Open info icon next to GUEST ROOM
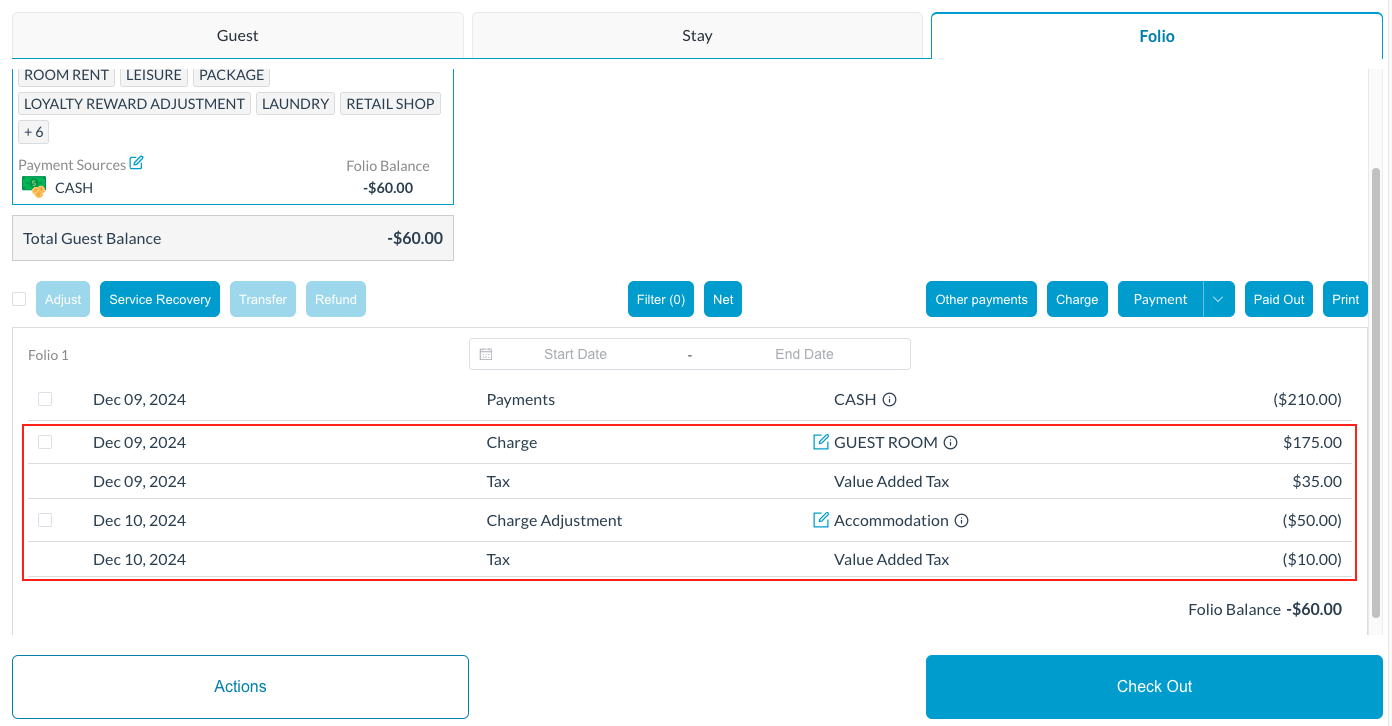 pos(951,443)
